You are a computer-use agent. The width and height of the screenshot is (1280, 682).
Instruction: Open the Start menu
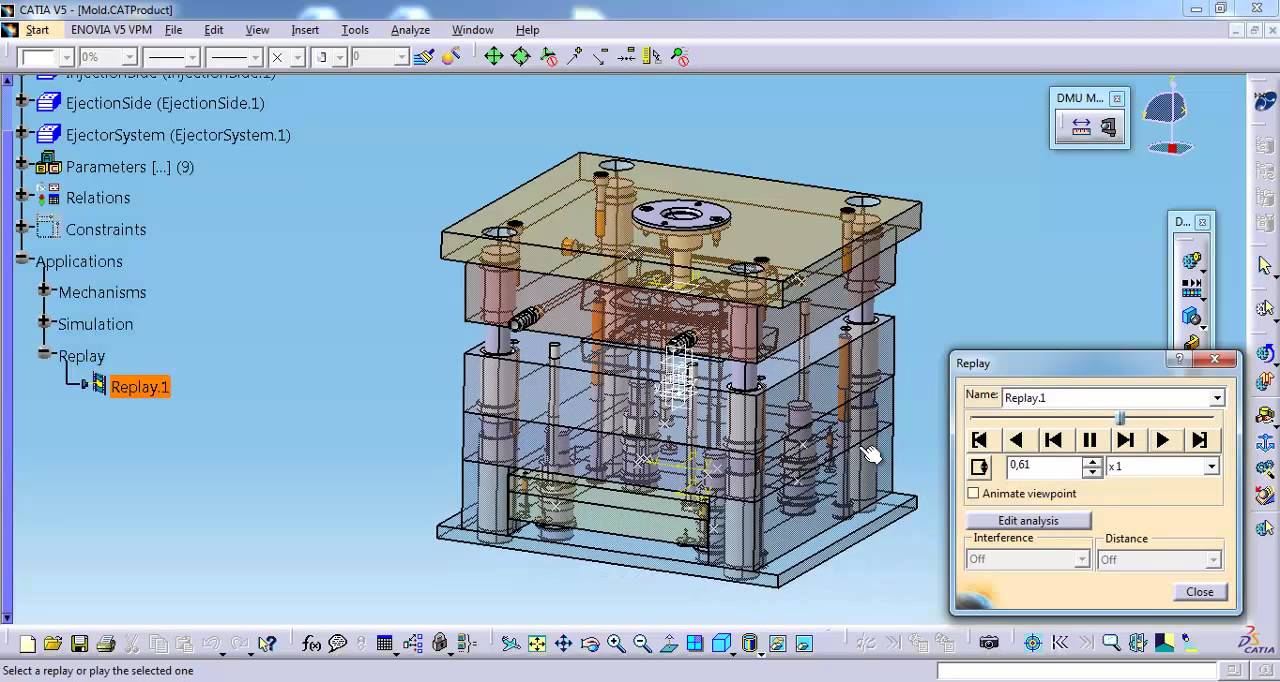tap(37, 30)
